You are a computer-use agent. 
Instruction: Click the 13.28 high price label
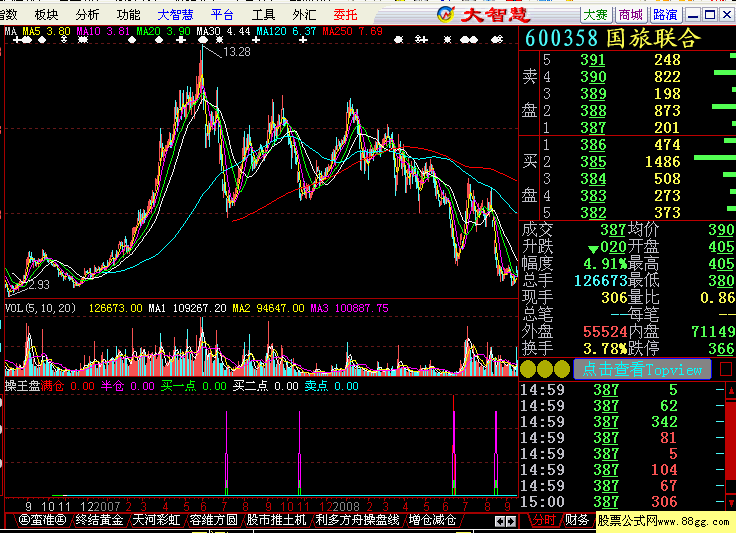click(x=237, y=52)
